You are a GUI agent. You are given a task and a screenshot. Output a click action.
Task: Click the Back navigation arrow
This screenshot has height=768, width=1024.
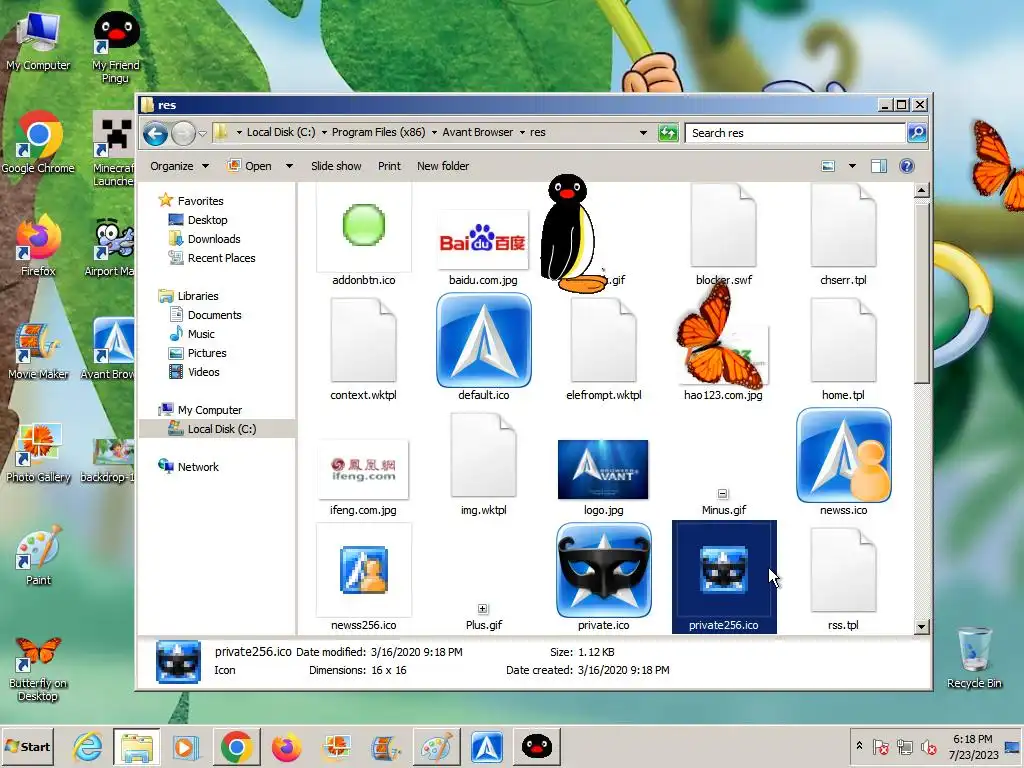(155, 134)
